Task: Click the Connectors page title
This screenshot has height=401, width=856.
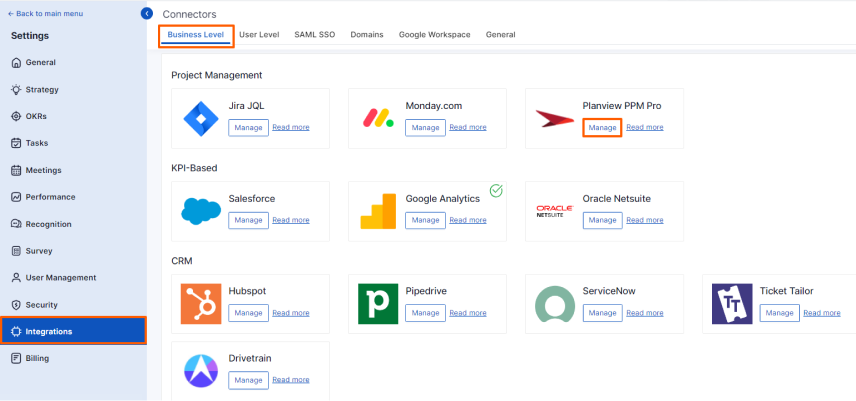Action: [189, 15]
